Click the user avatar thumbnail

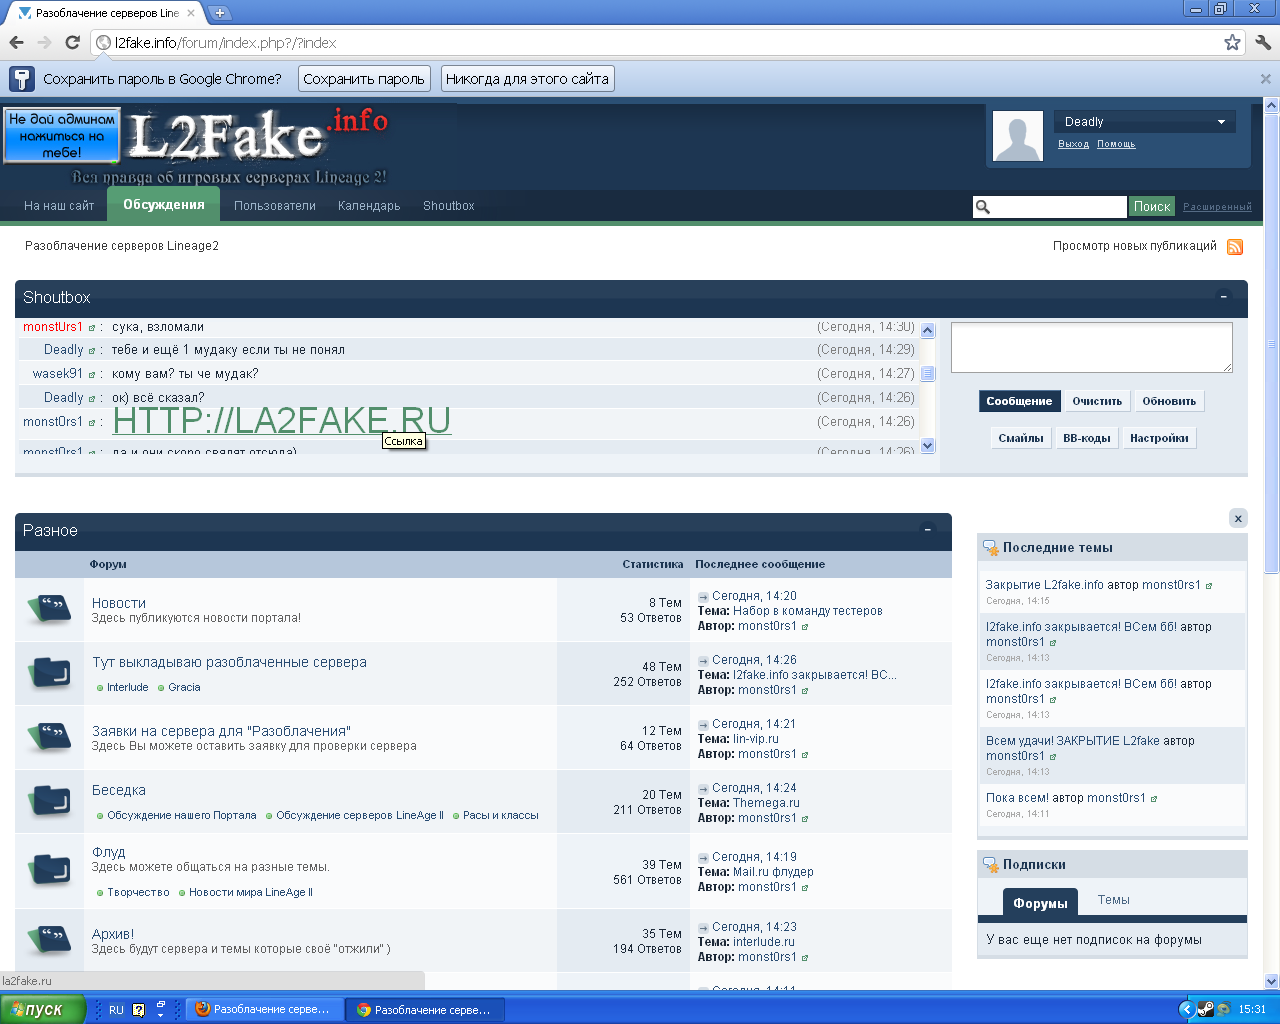pyautogui.click(x=1017, y=135)
